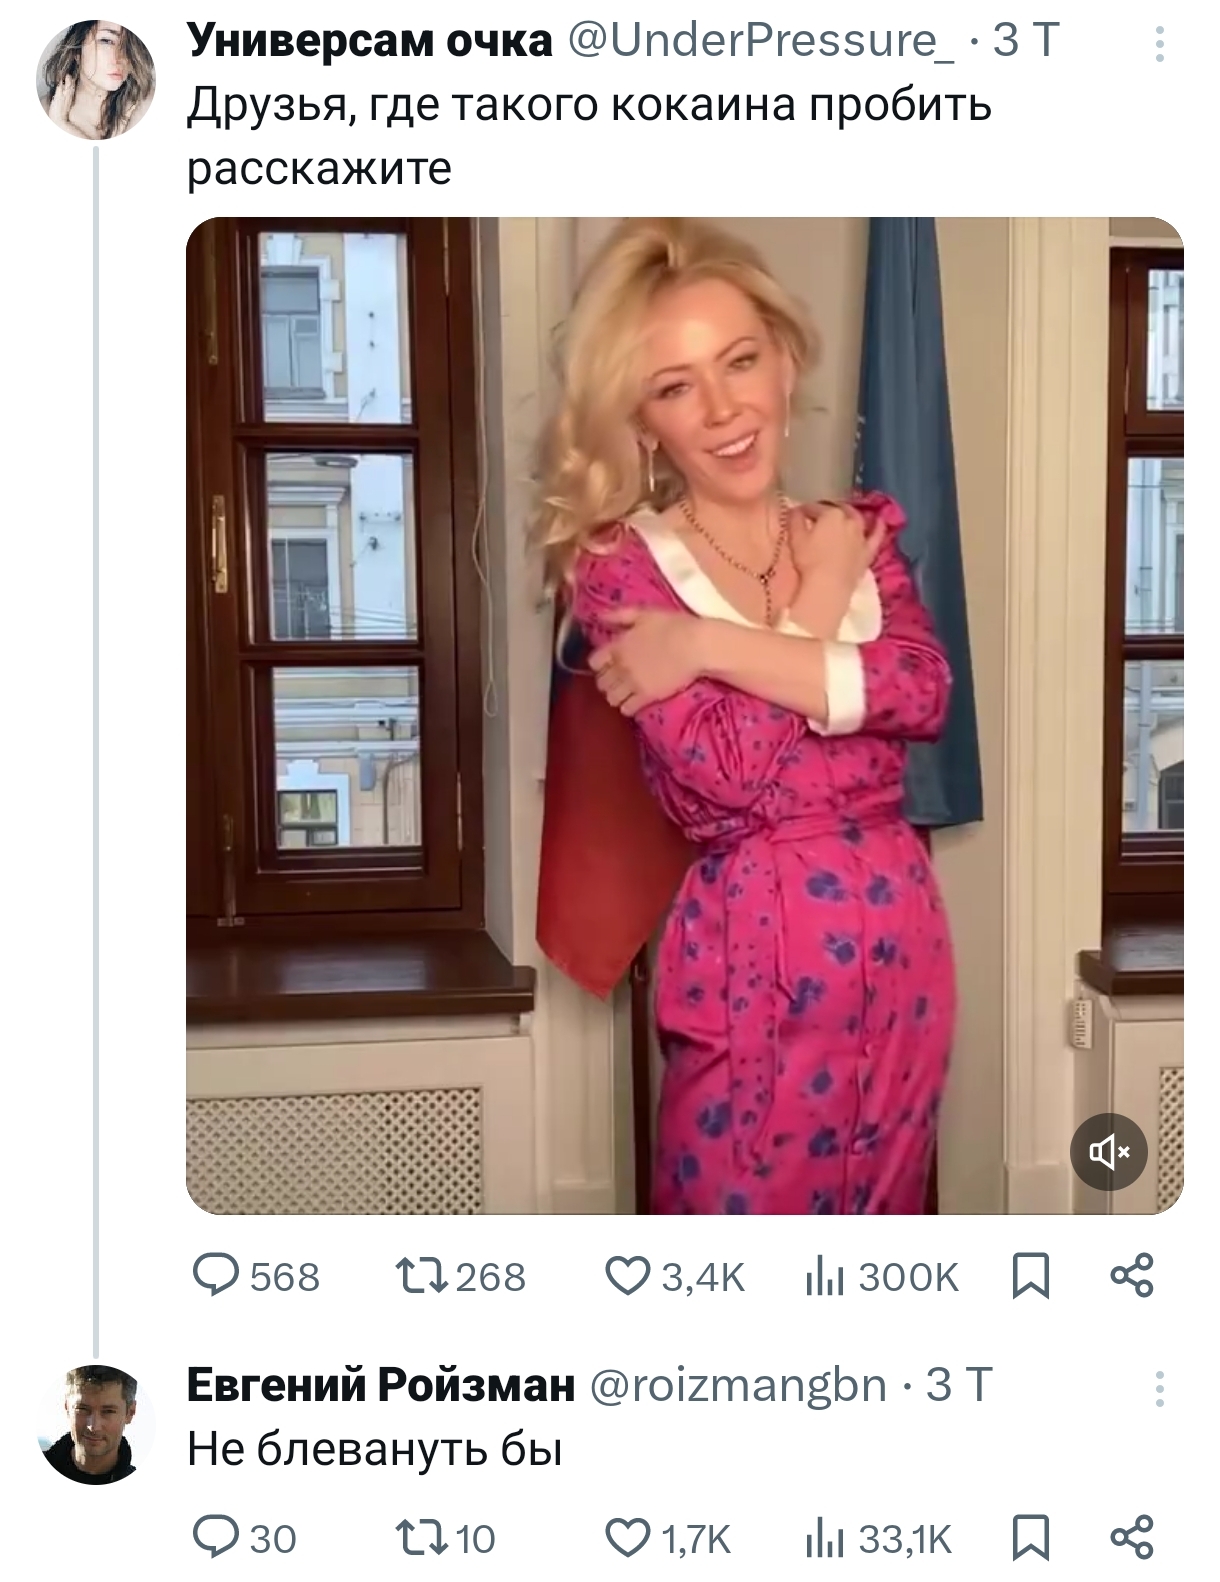Unmute the video in the tweet
Viewport: 1220px width, 1582px height.
point(1108,1152)
